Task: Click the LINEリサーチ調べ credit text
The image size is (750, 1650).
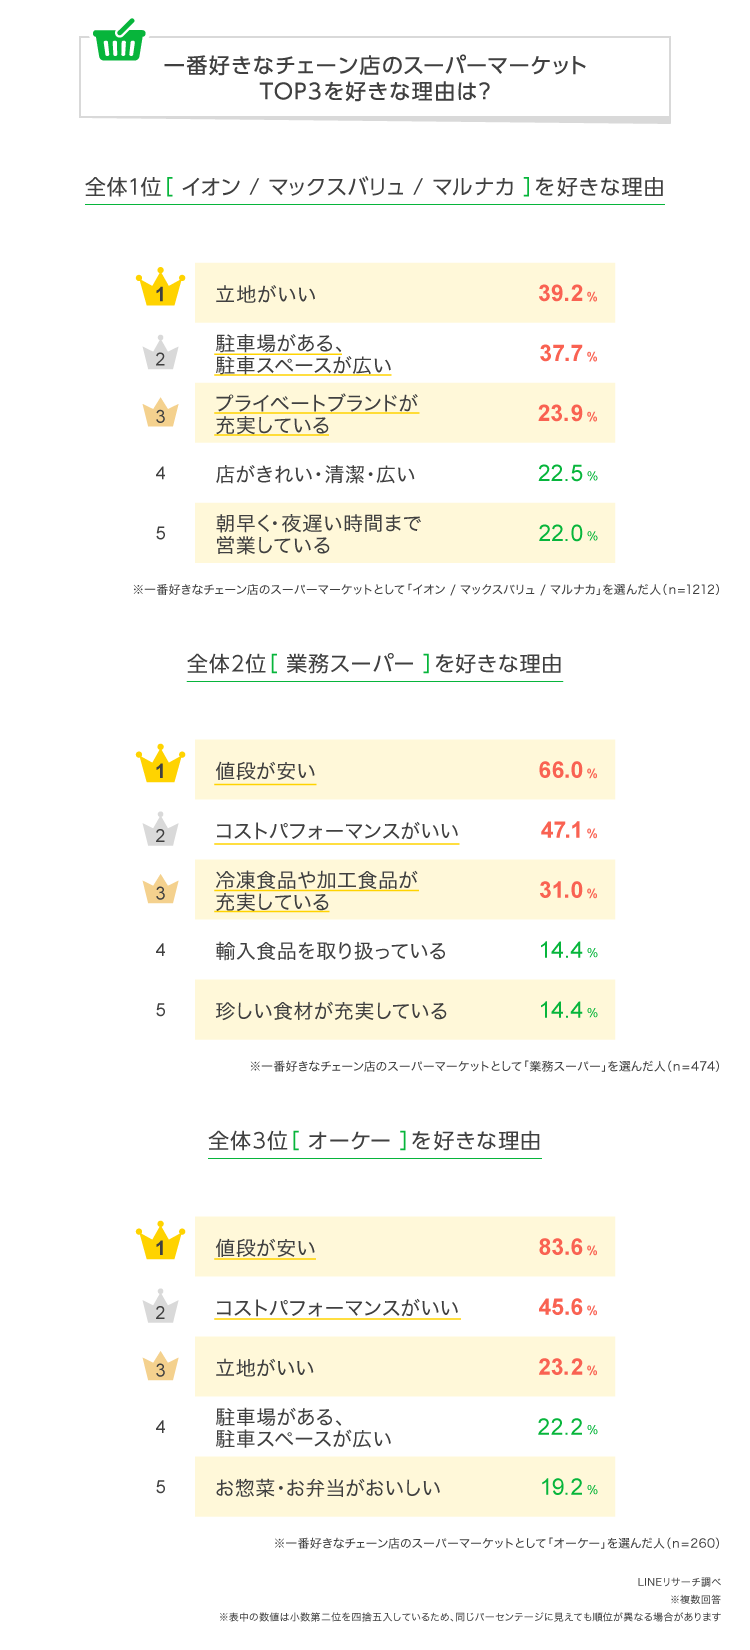Action: tap(678, 1583)
